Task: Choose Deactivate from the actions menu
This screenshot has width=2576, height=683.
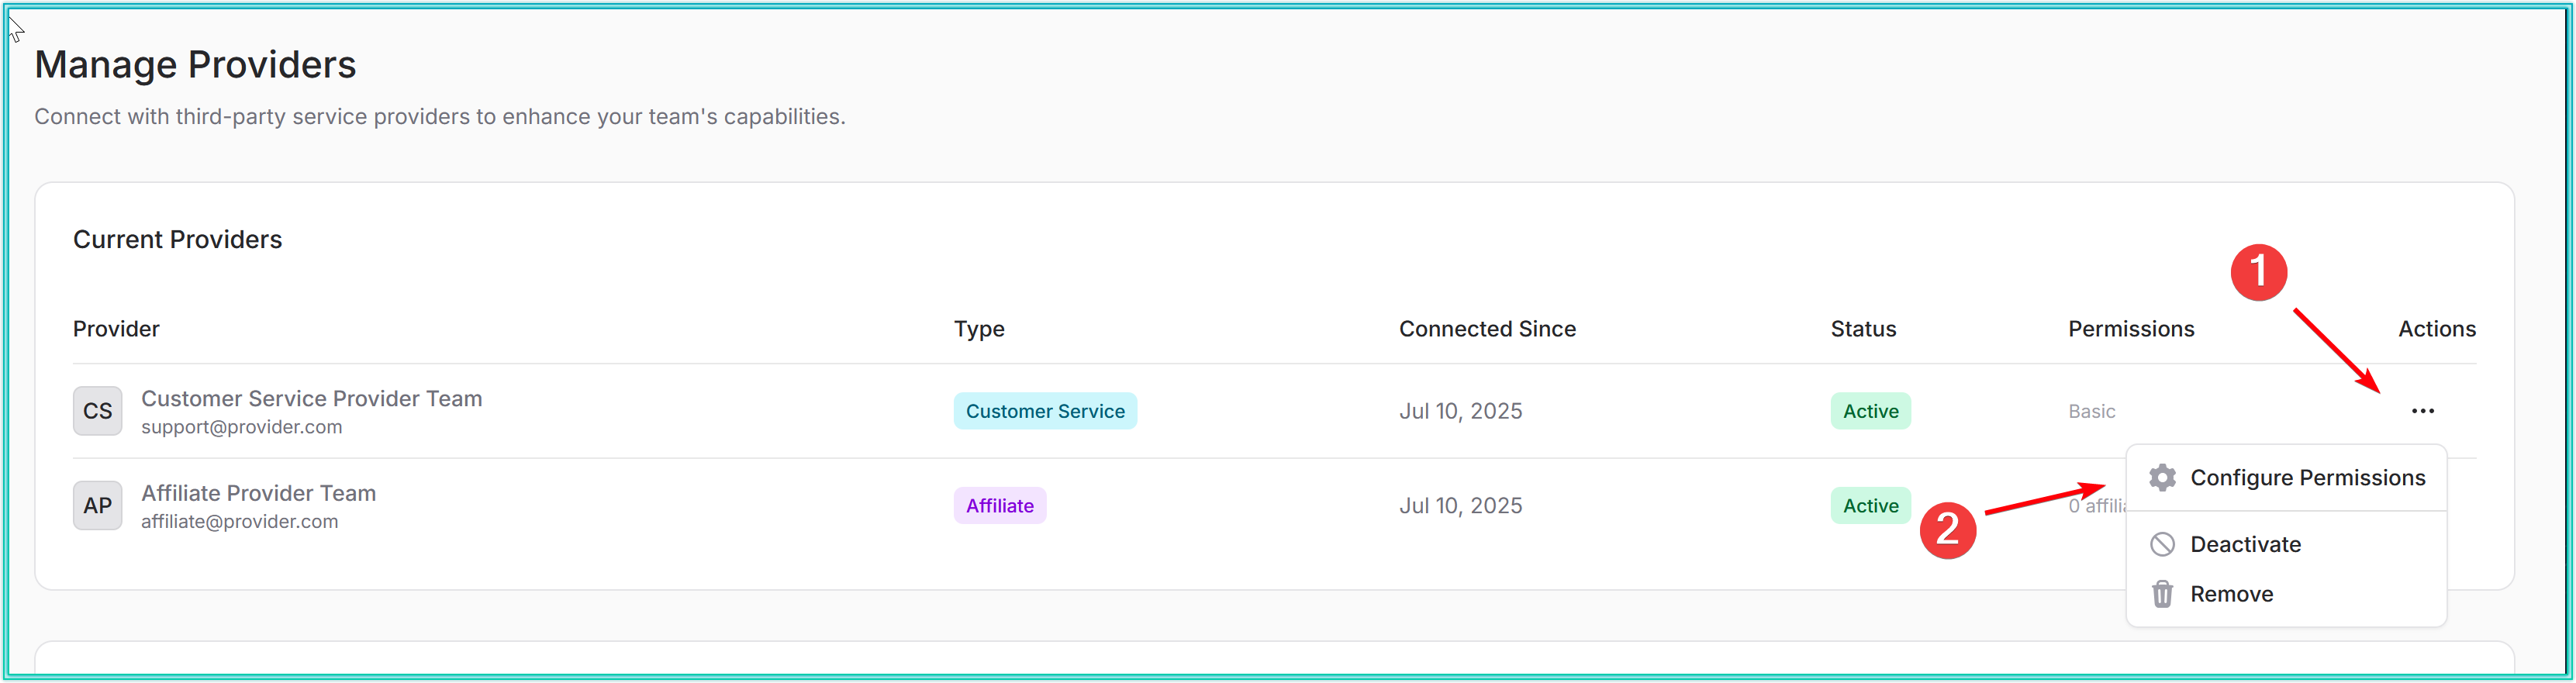Action: pyautogui.click(x=2245, y=544)
